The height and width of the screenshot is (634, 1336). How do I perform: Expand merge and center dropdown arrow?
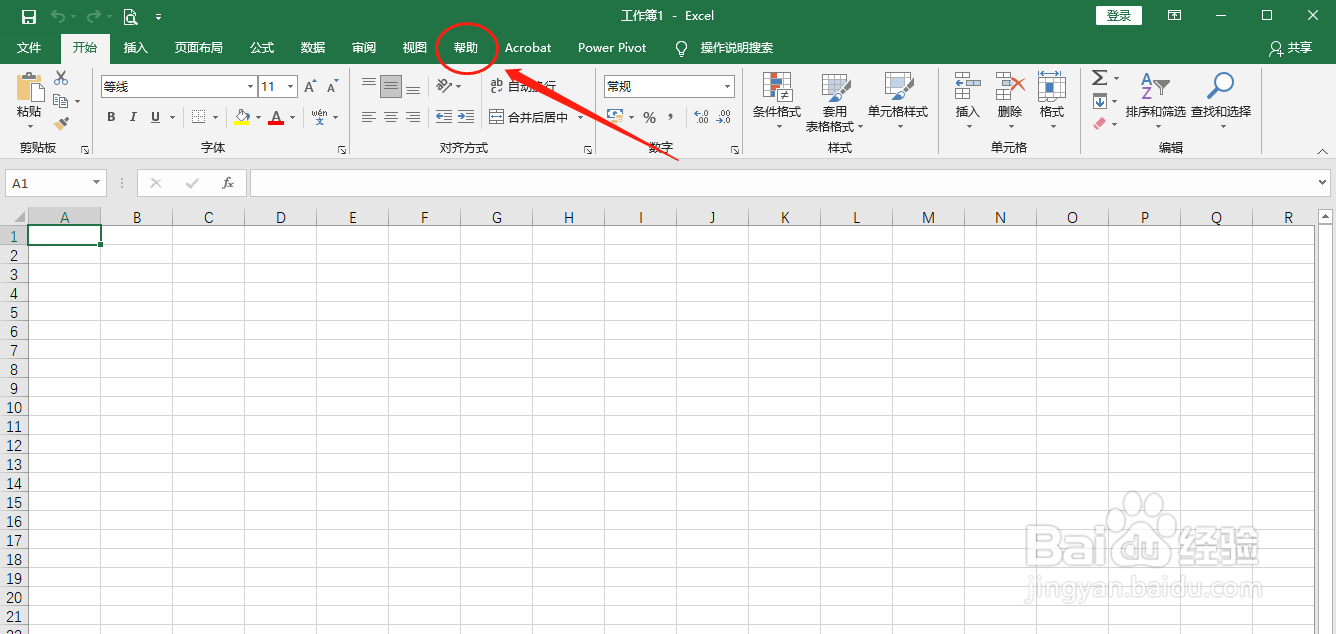(x=580, y=117)
